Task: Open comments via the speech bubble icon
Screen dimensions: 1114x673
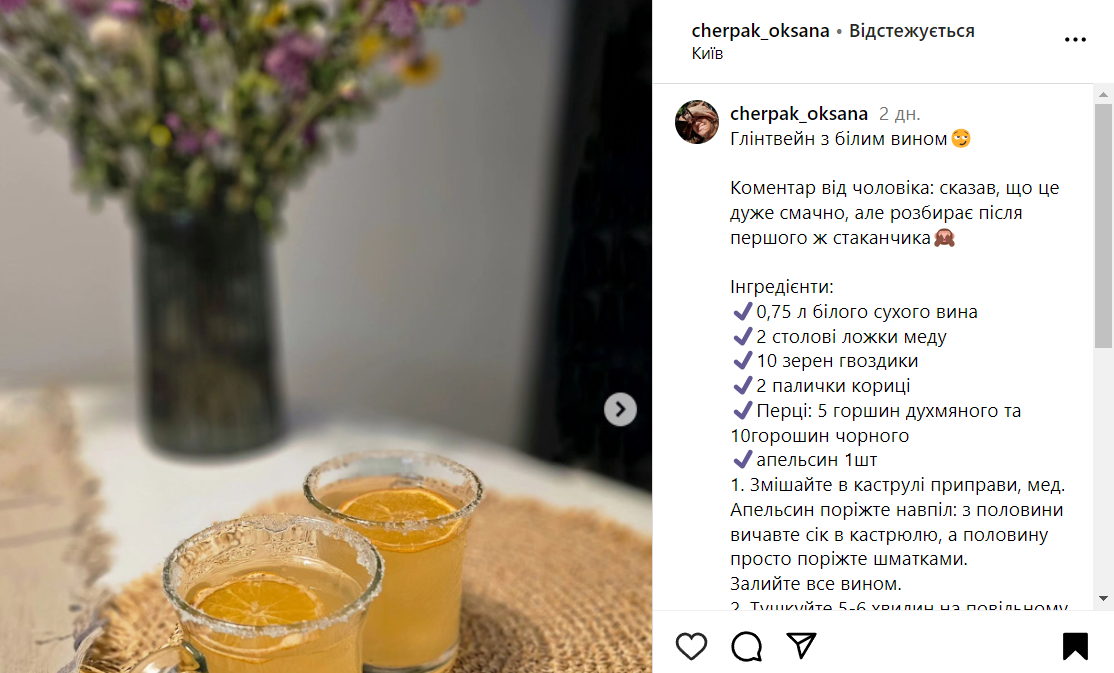Action: [x=747, y=646]
